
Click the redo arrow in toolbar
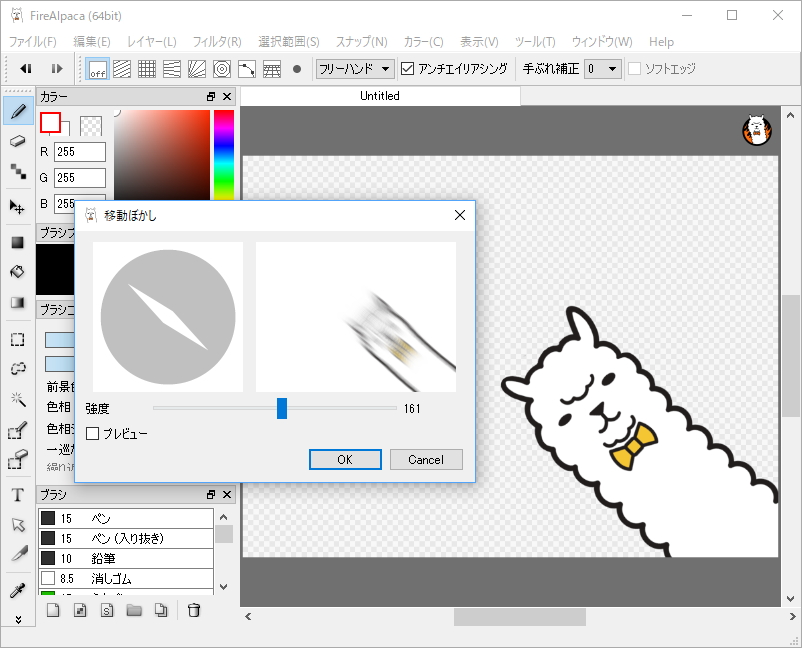[x=57, y=69]
